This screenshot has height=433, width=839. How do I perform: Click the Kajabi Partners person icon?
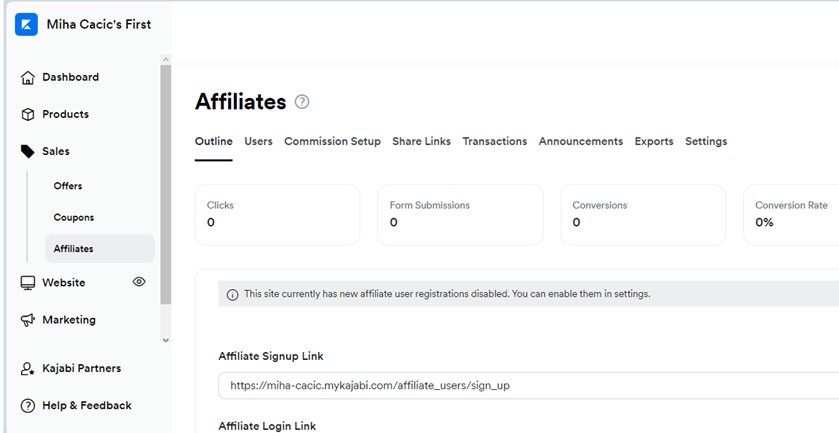pos(28,369)
